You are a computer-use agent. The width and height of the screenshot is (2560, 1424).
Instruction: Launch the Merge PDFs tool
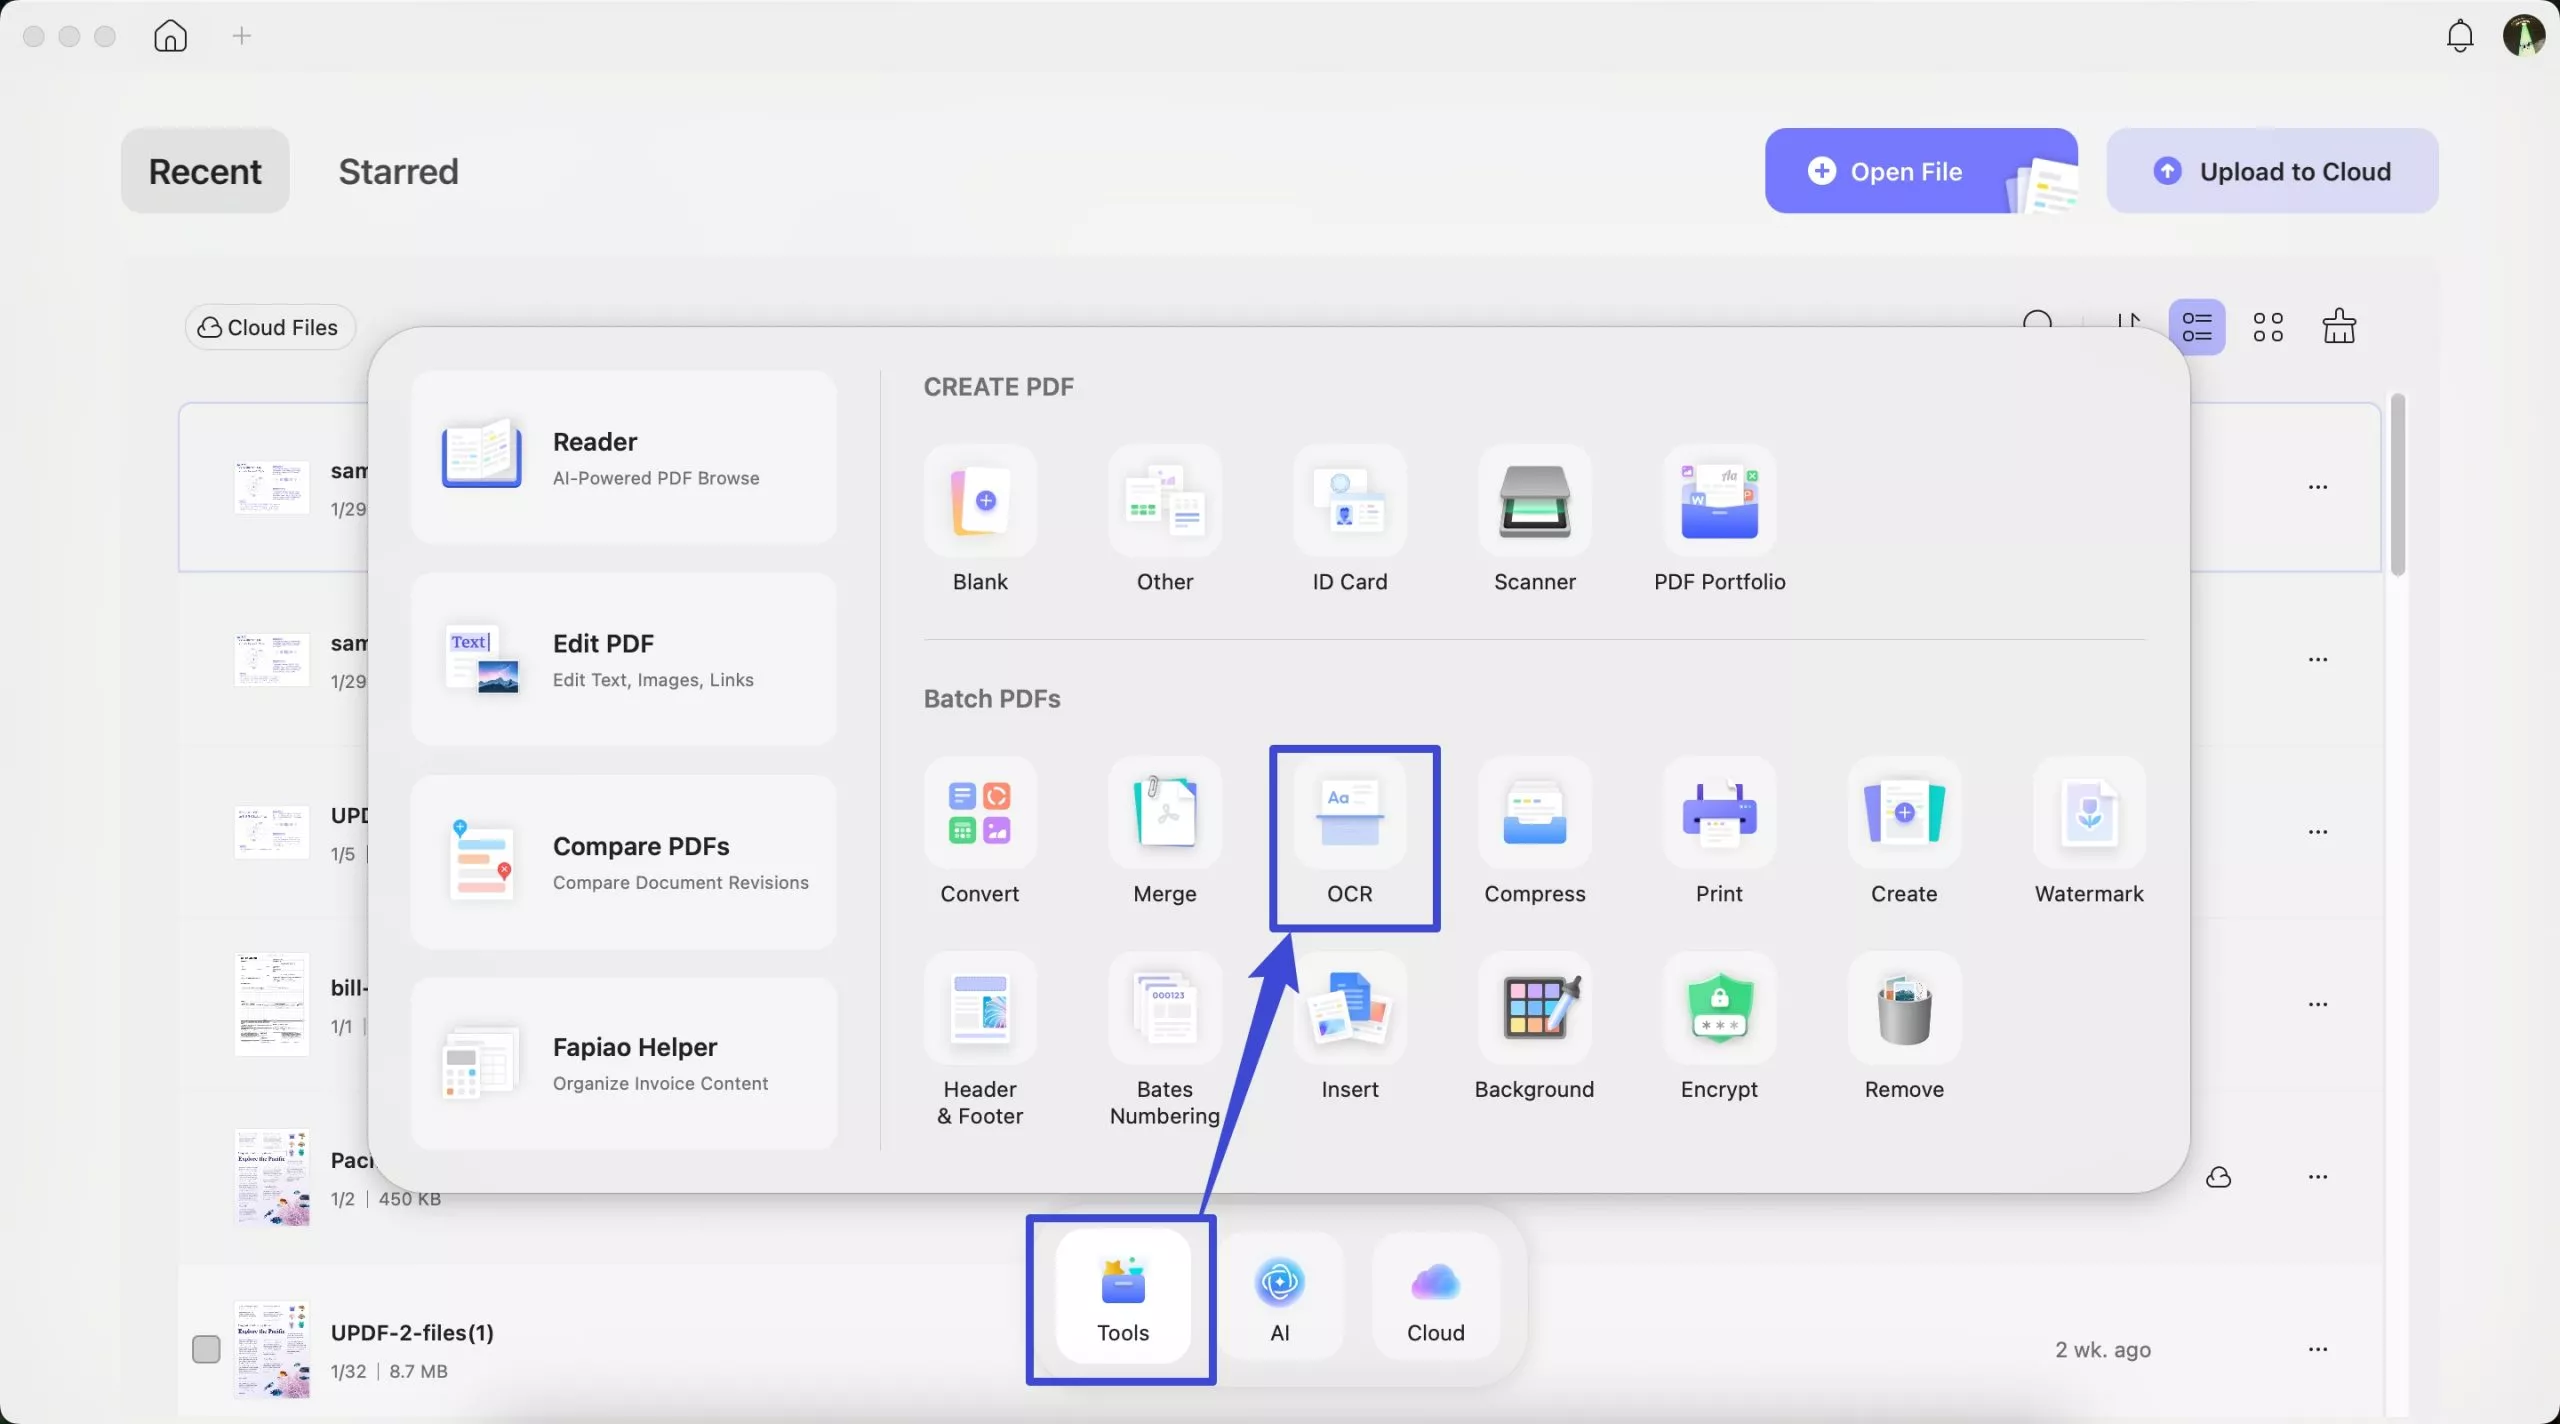[1163, 833]
